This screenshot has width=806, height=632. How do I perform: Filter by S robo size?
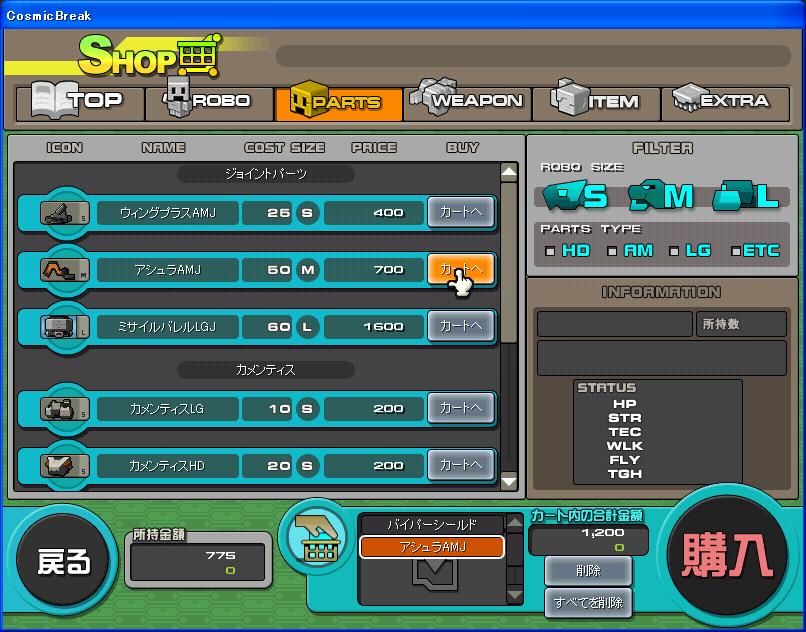[575, 196]
